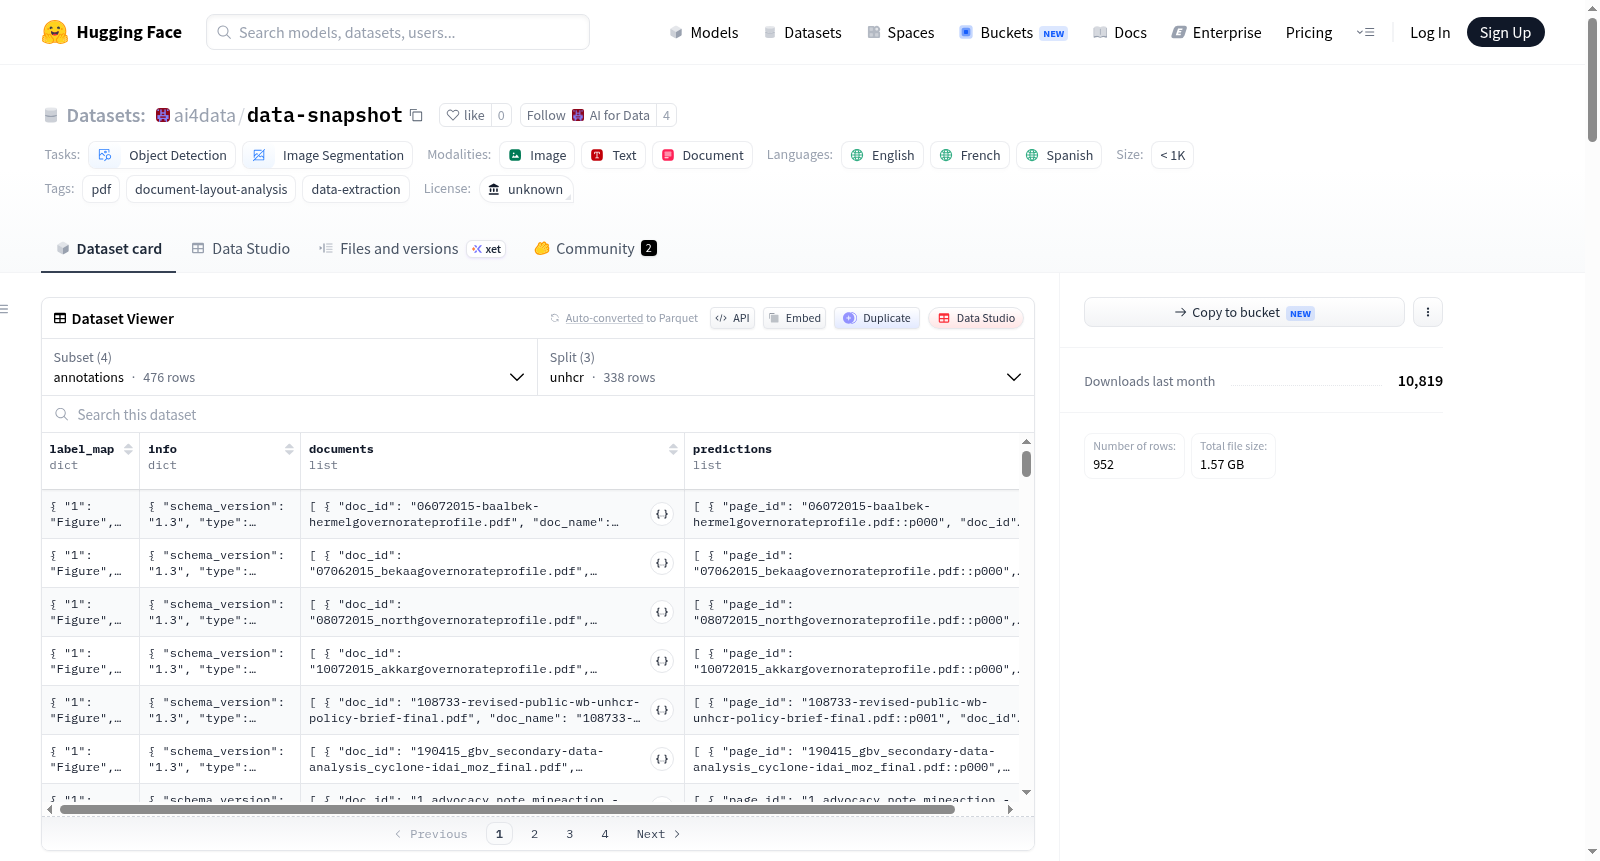Switch to the Dataset card tab
Image resolution: width=1600 pixels, height=861 pixels.
click(x=108, y=249)
